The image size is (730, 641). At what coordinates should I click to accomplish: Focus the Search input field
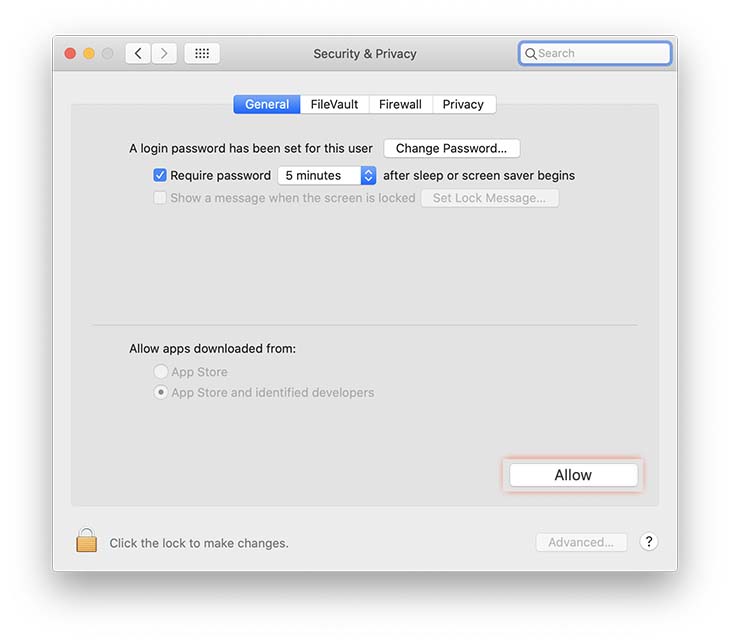point(595,54)
